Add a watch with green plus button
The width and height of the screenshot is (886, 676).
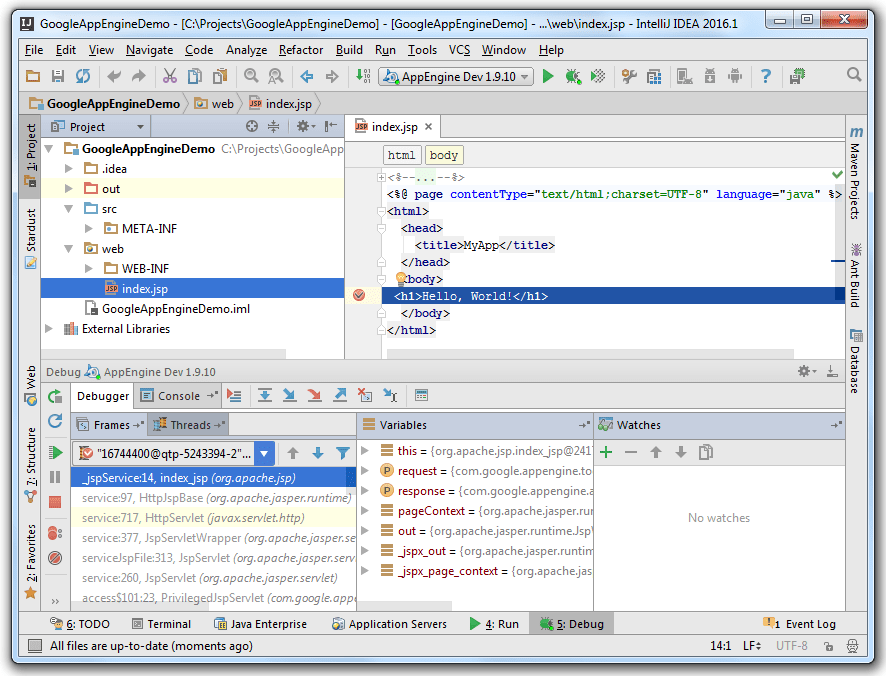tap(605, 452)
